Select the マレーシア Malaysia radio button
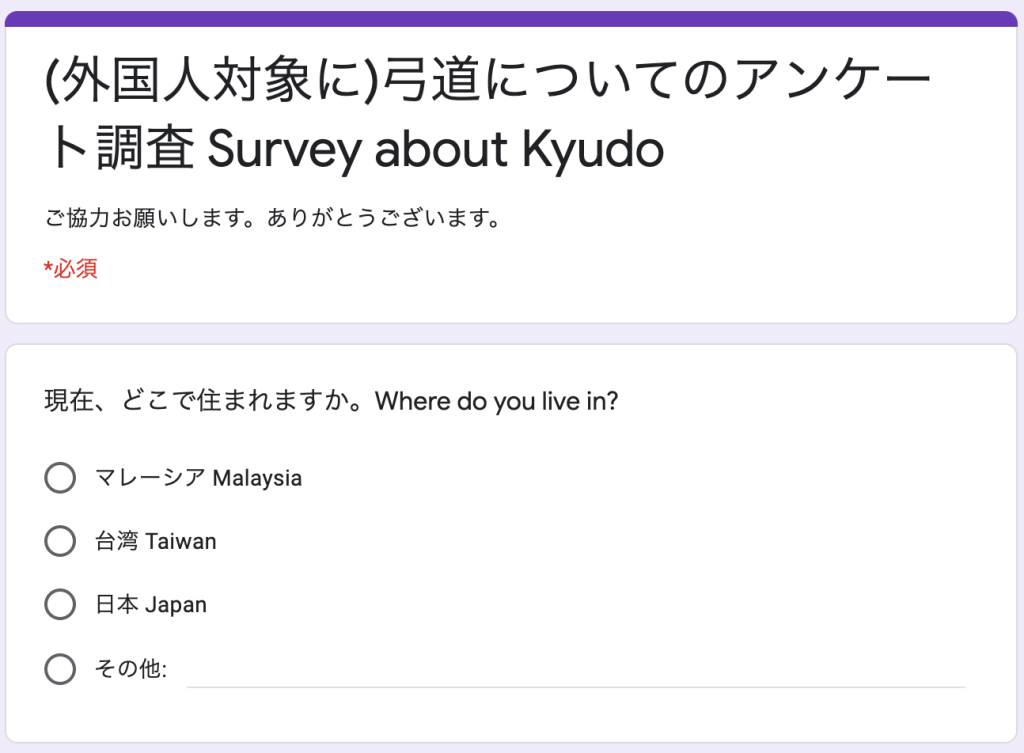This screenshot has width=1024, height=753. (60, 478)
